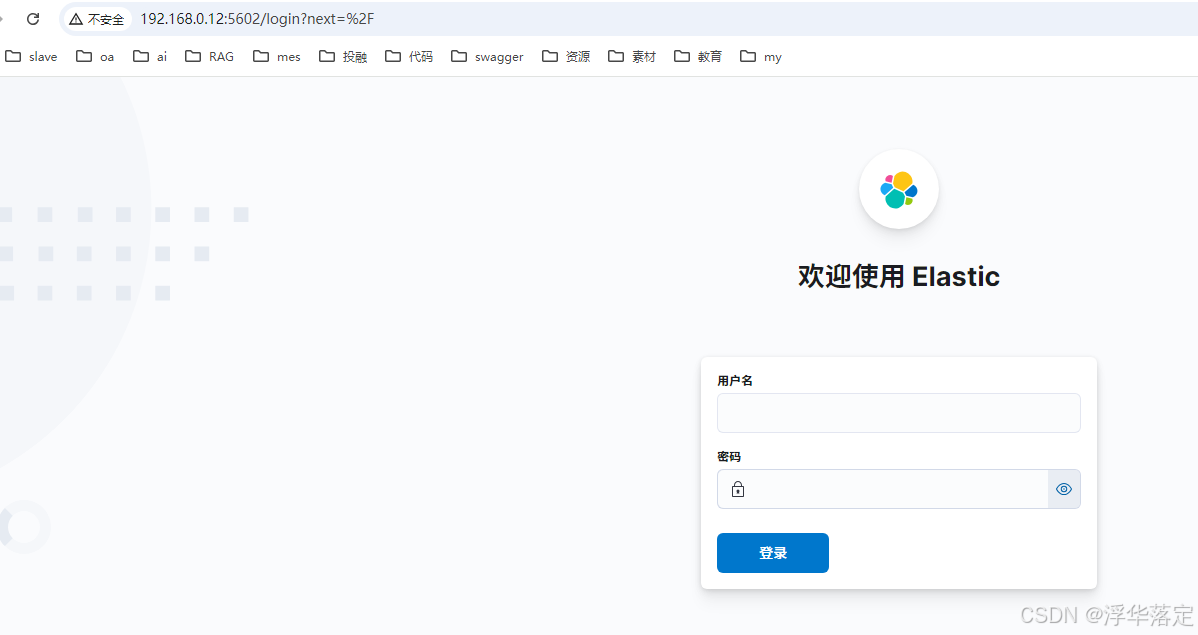This screenshot has width=1198, height=635.
Task: Select the address bar URL 192.168.0.12:5602
Action: (x=257, y=19)
